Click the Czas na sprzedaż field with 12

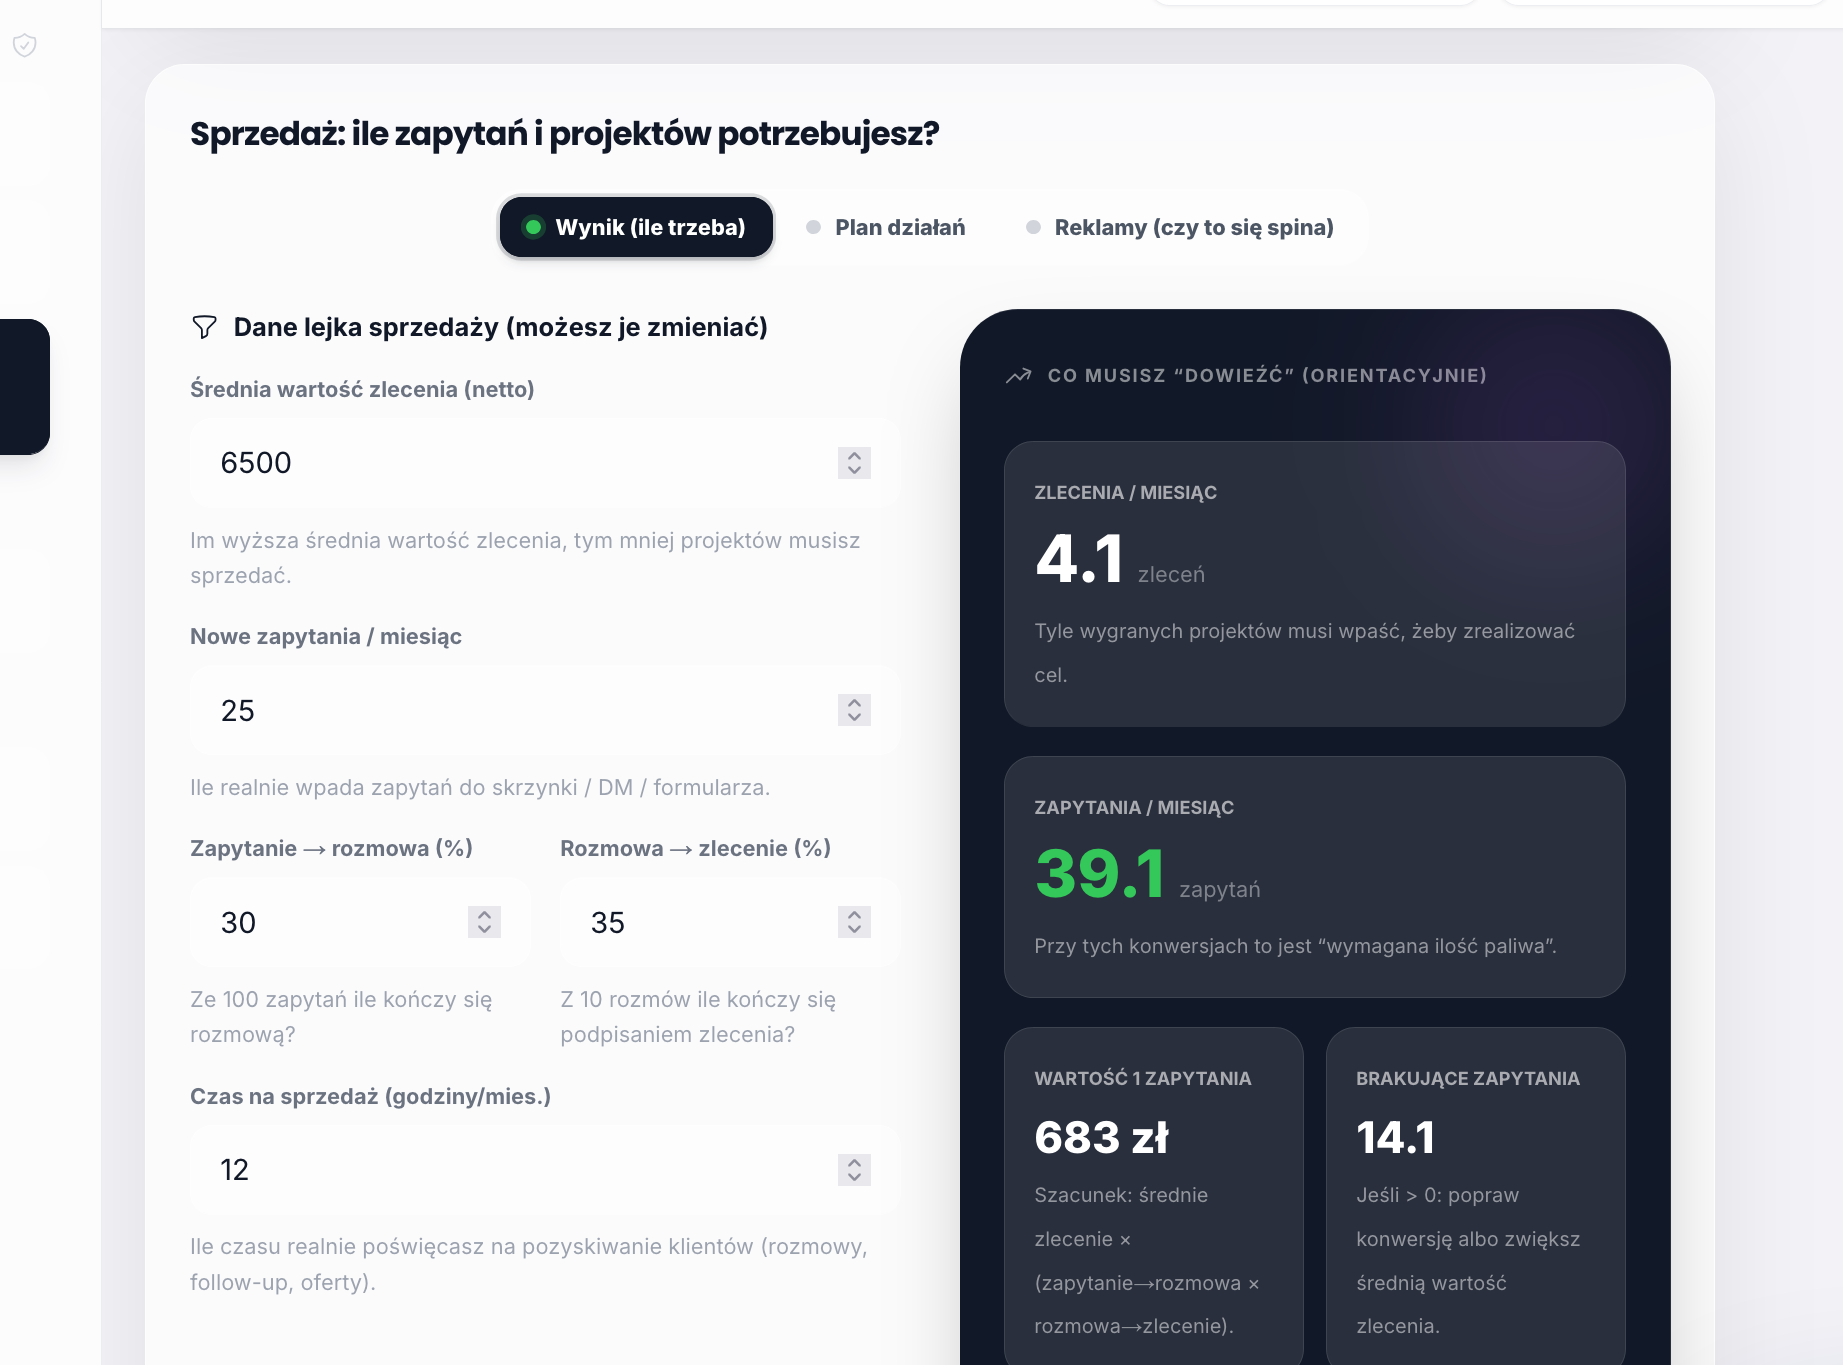(x=545, y=1170)
